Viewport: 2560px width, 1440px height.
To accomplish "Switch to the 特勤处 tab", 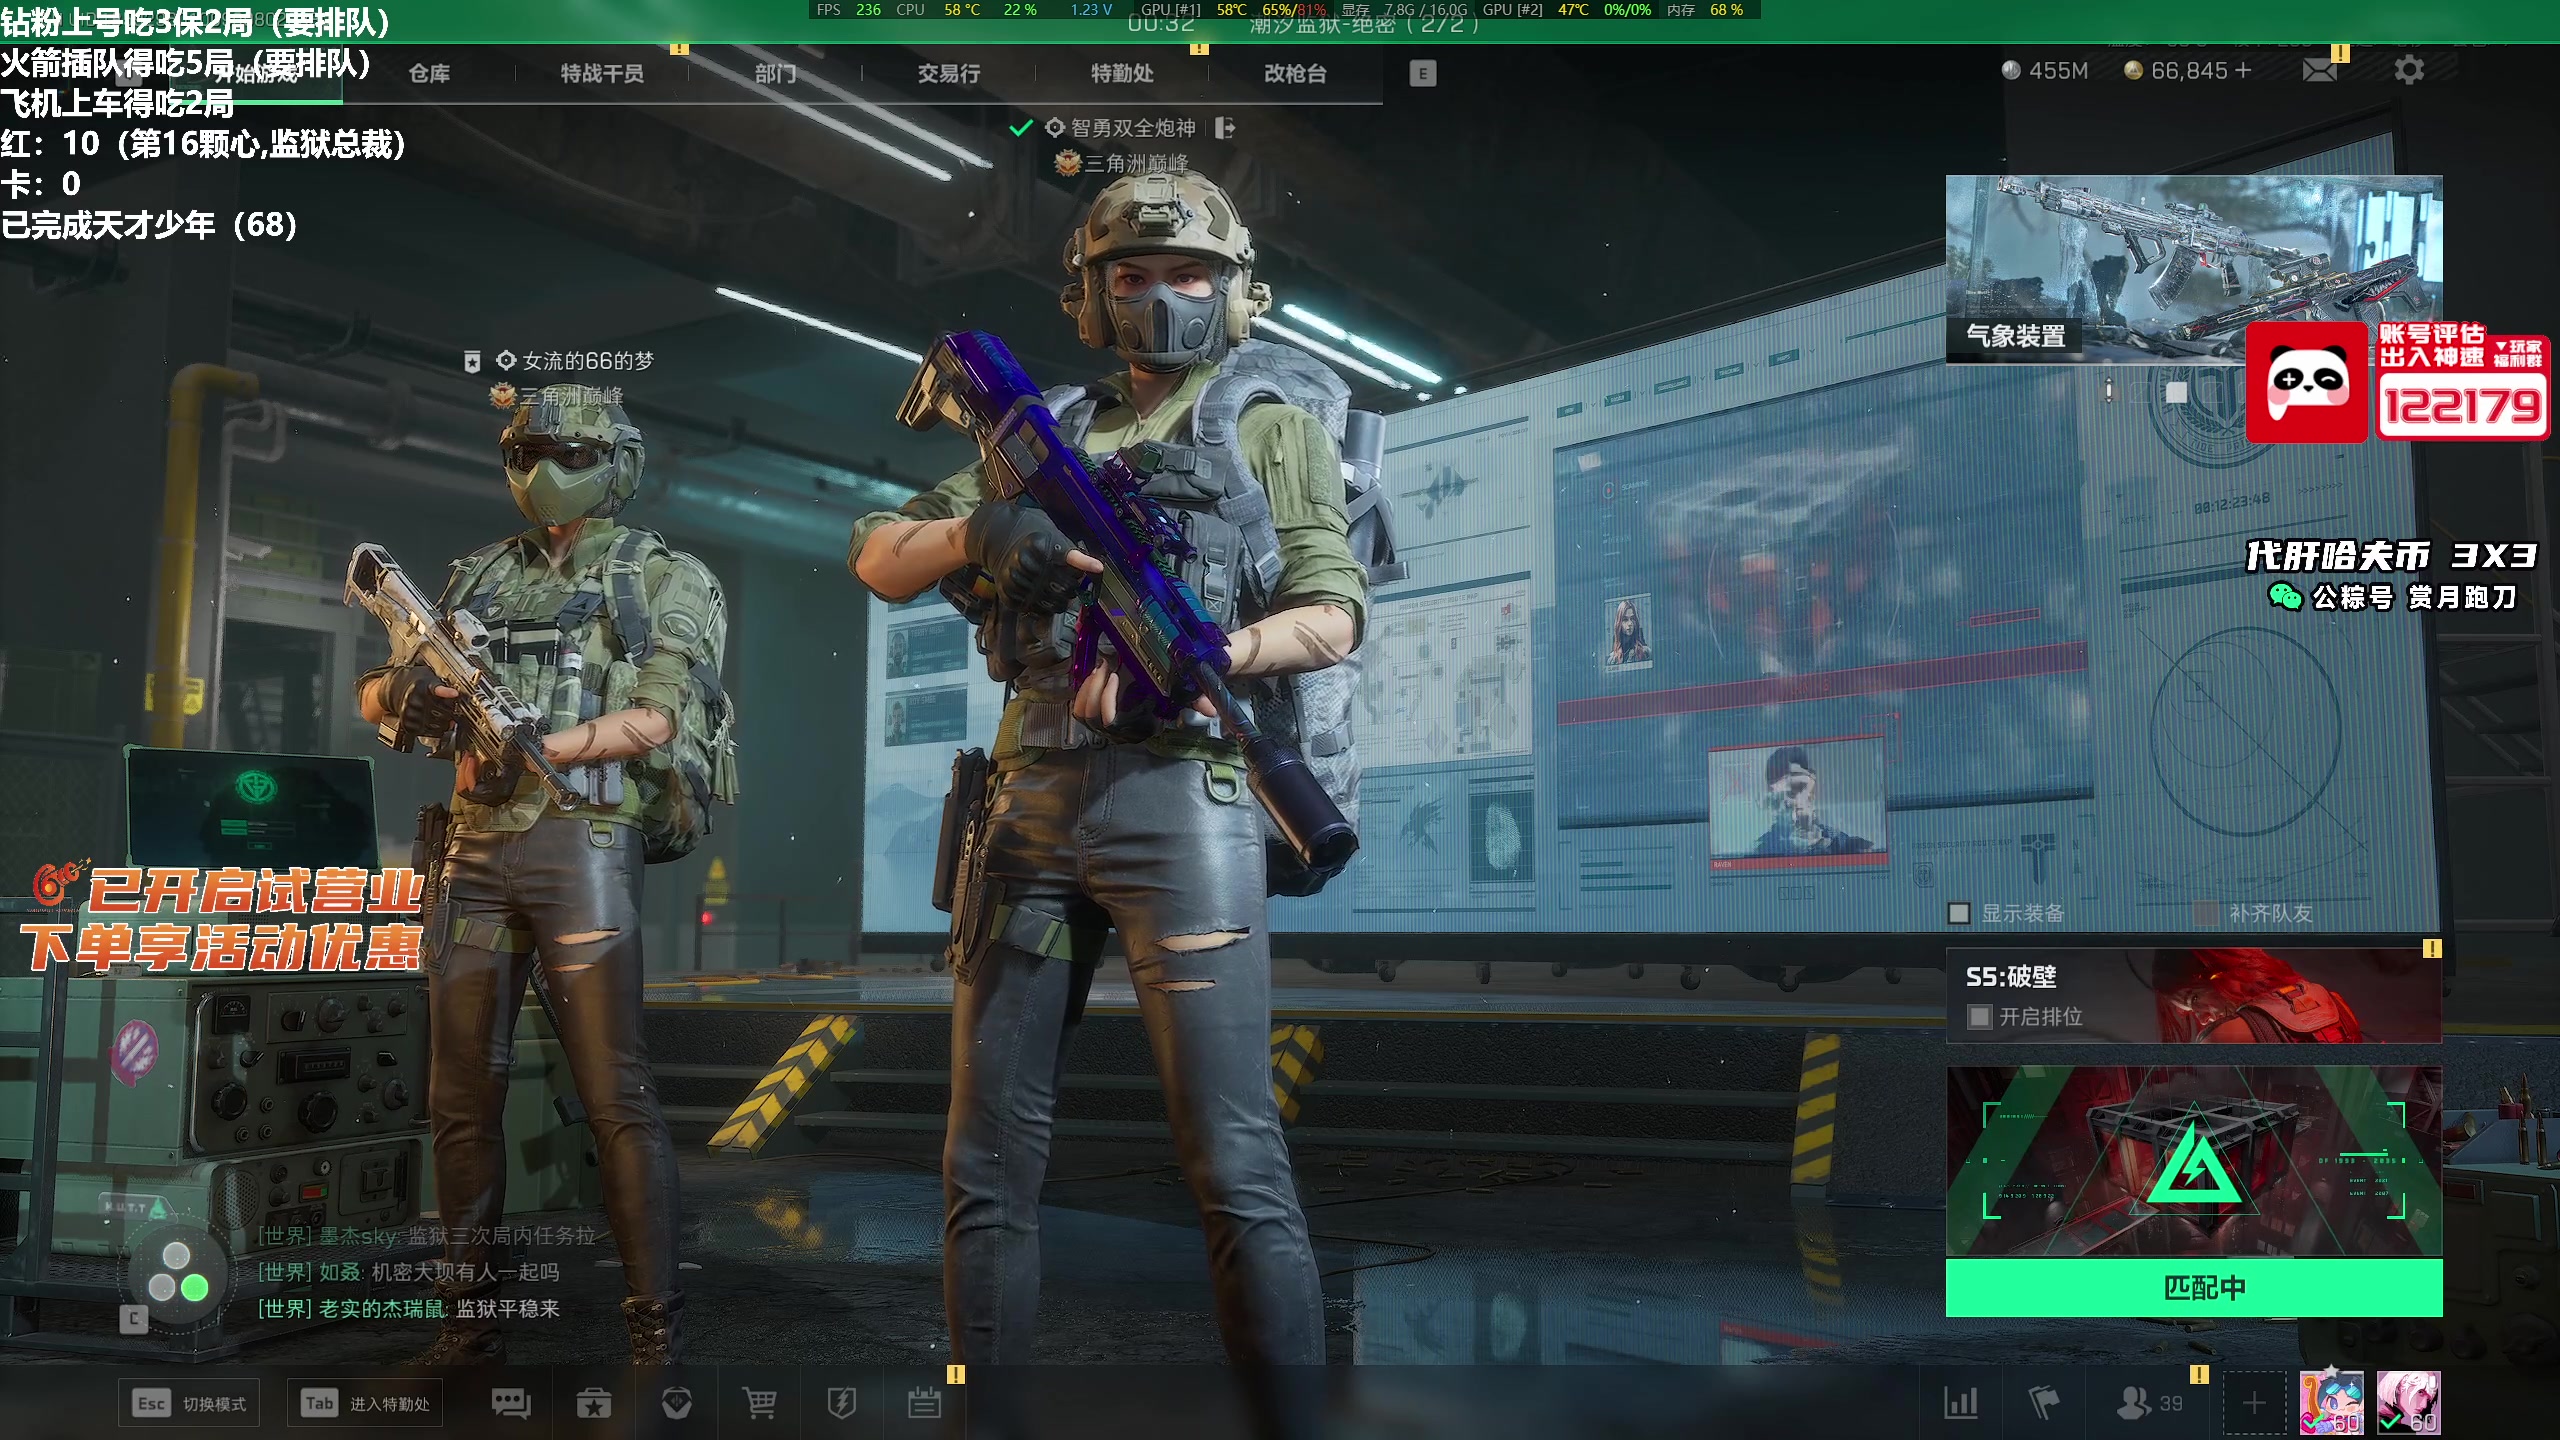I will [1122, 73].
